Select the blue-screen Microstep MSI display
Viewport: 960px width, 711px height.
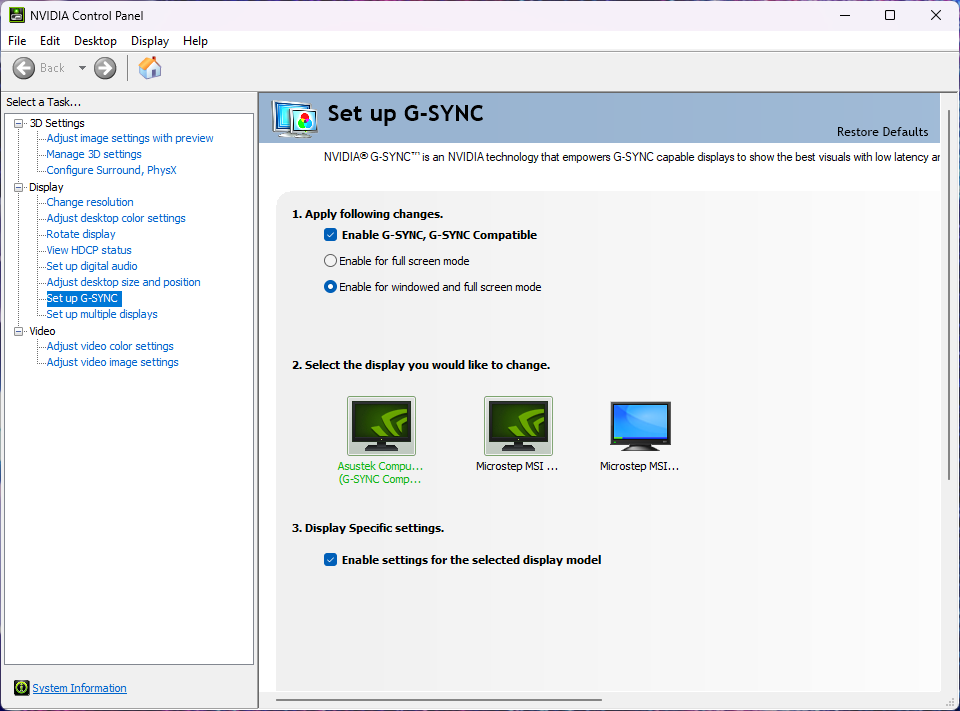tap(640, 426)
